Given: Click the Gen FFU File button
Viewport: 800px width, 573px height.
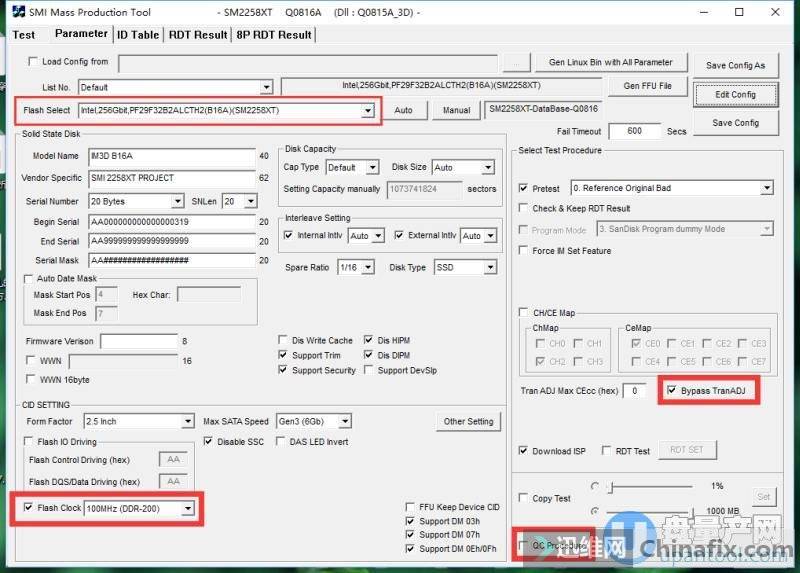Looking at the screenshot, I should coord(647,86).
